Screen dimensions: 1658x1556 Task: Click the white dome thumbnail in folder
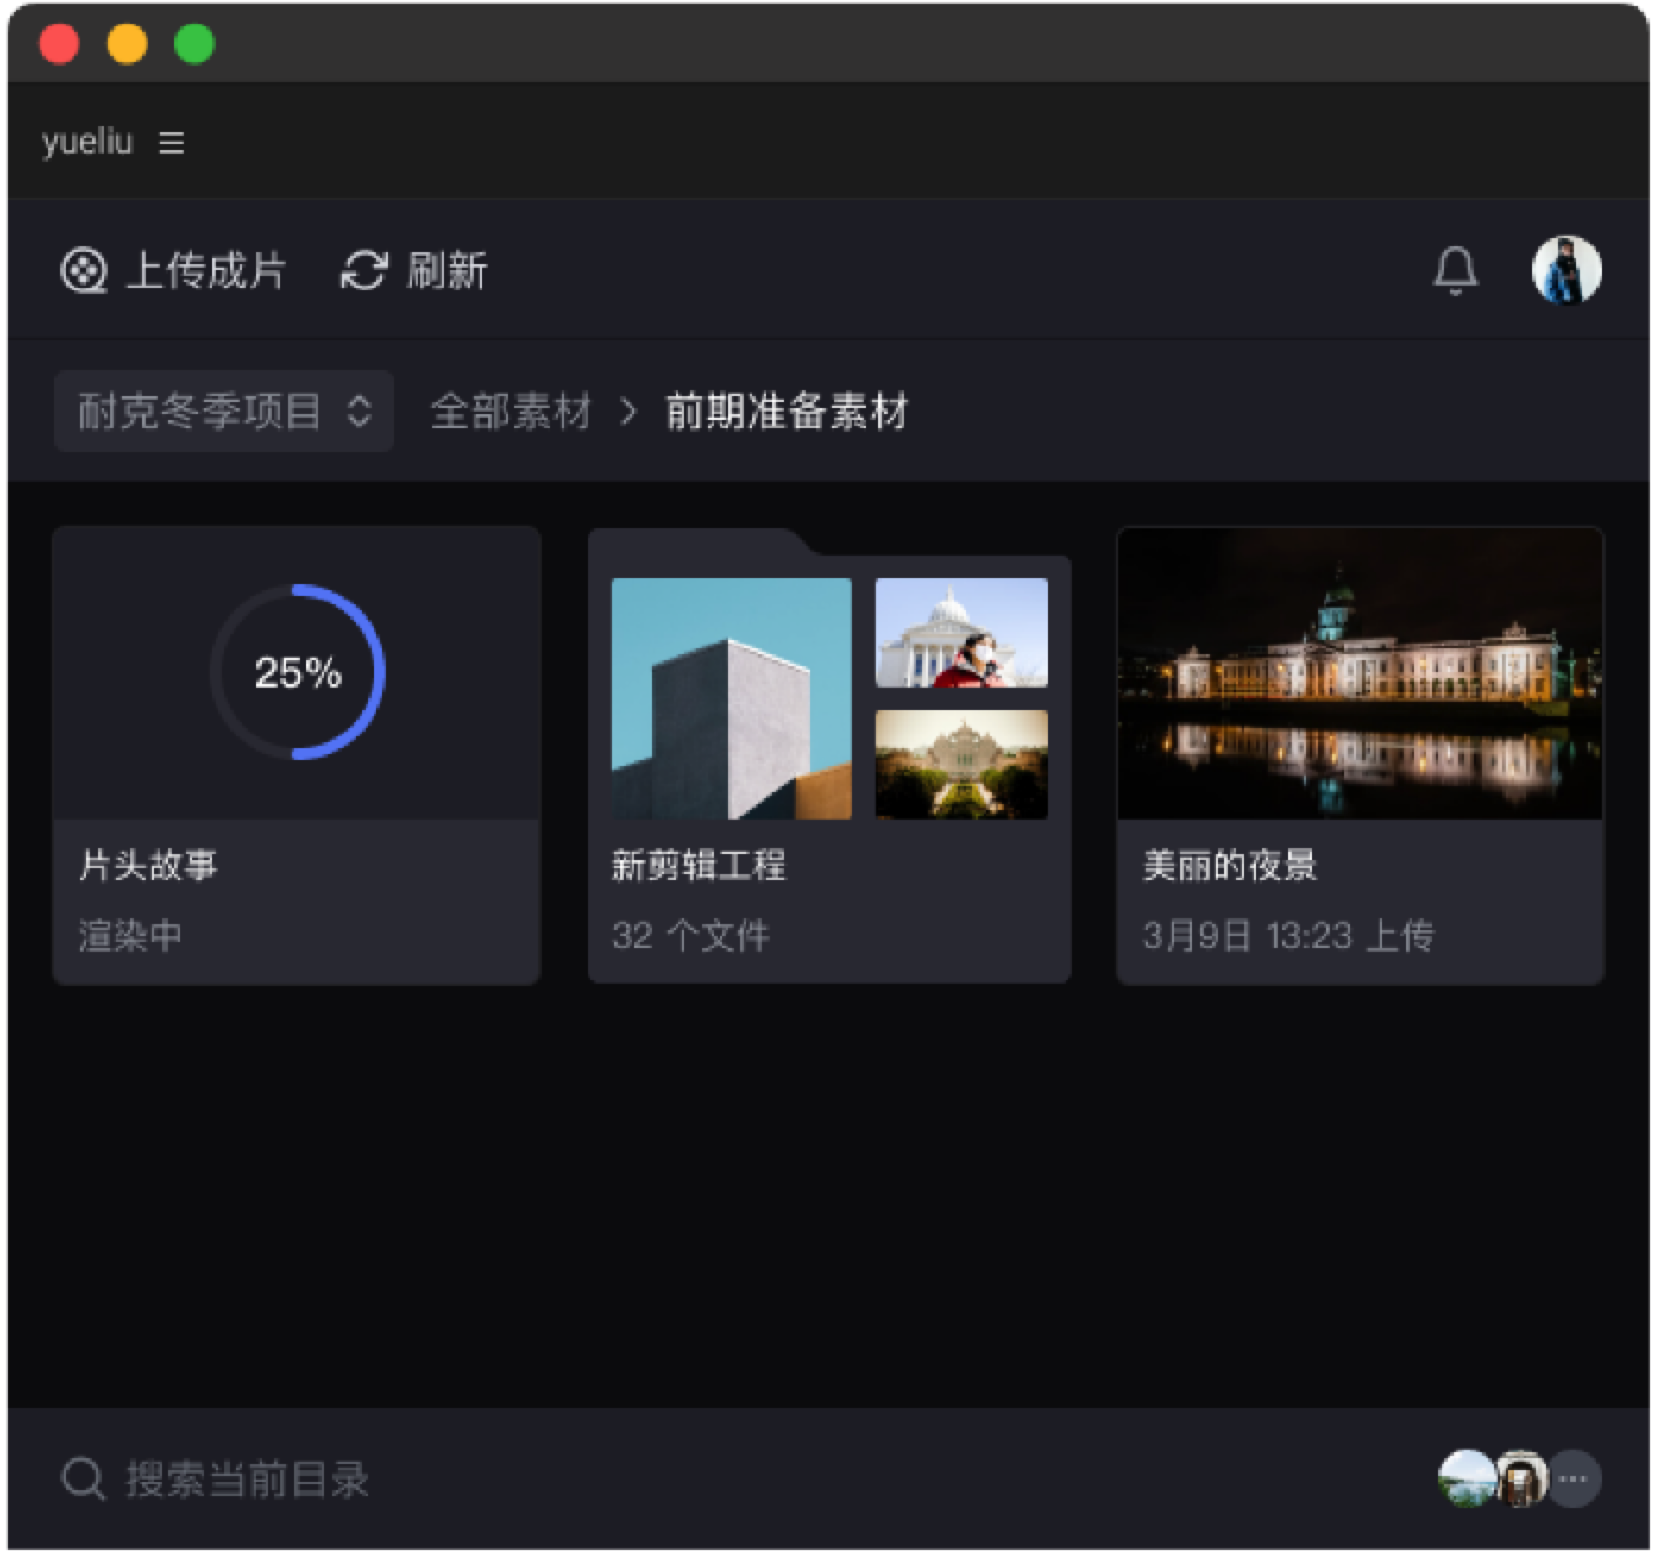(x=962, y=633)
